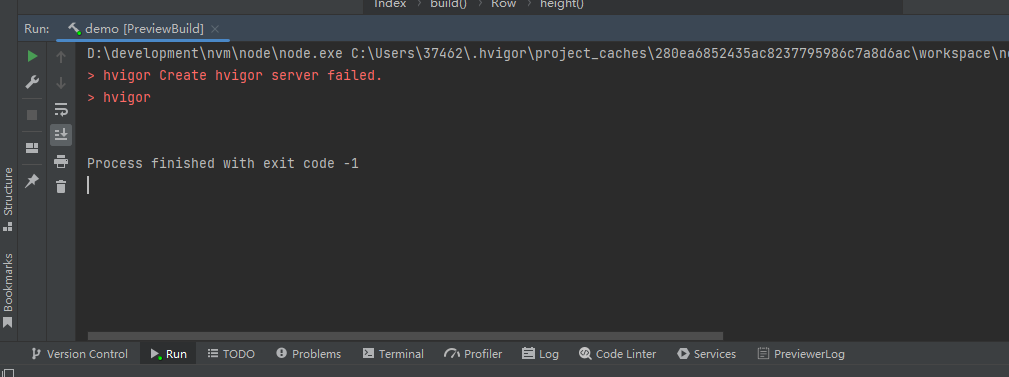This screenshot has width=1009, height=377.
Task: Open the PreviewerLog tool window
Action: tap(801, 354)
